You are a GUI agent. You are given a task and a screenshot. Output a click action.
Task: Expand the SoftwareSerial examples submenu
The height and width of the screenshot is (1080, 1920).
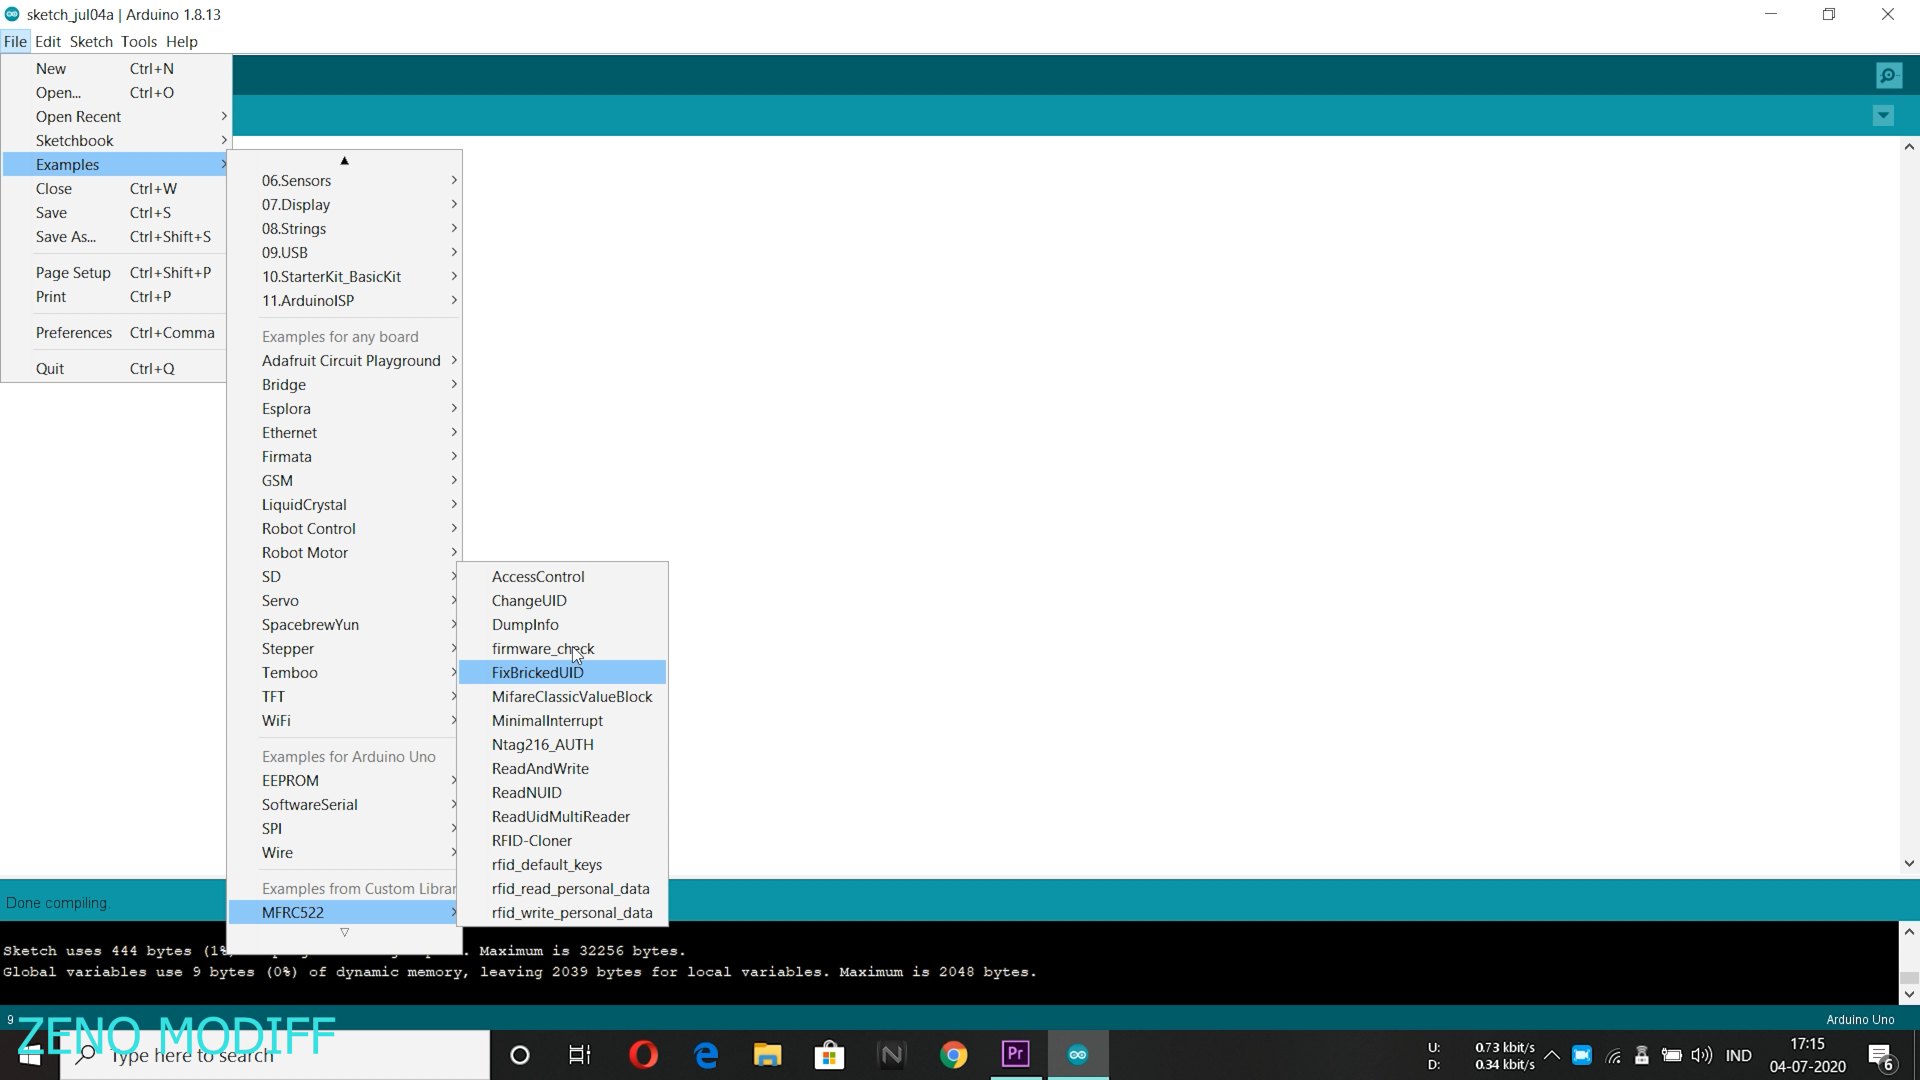pyautogui.click(x=345, y=805)
